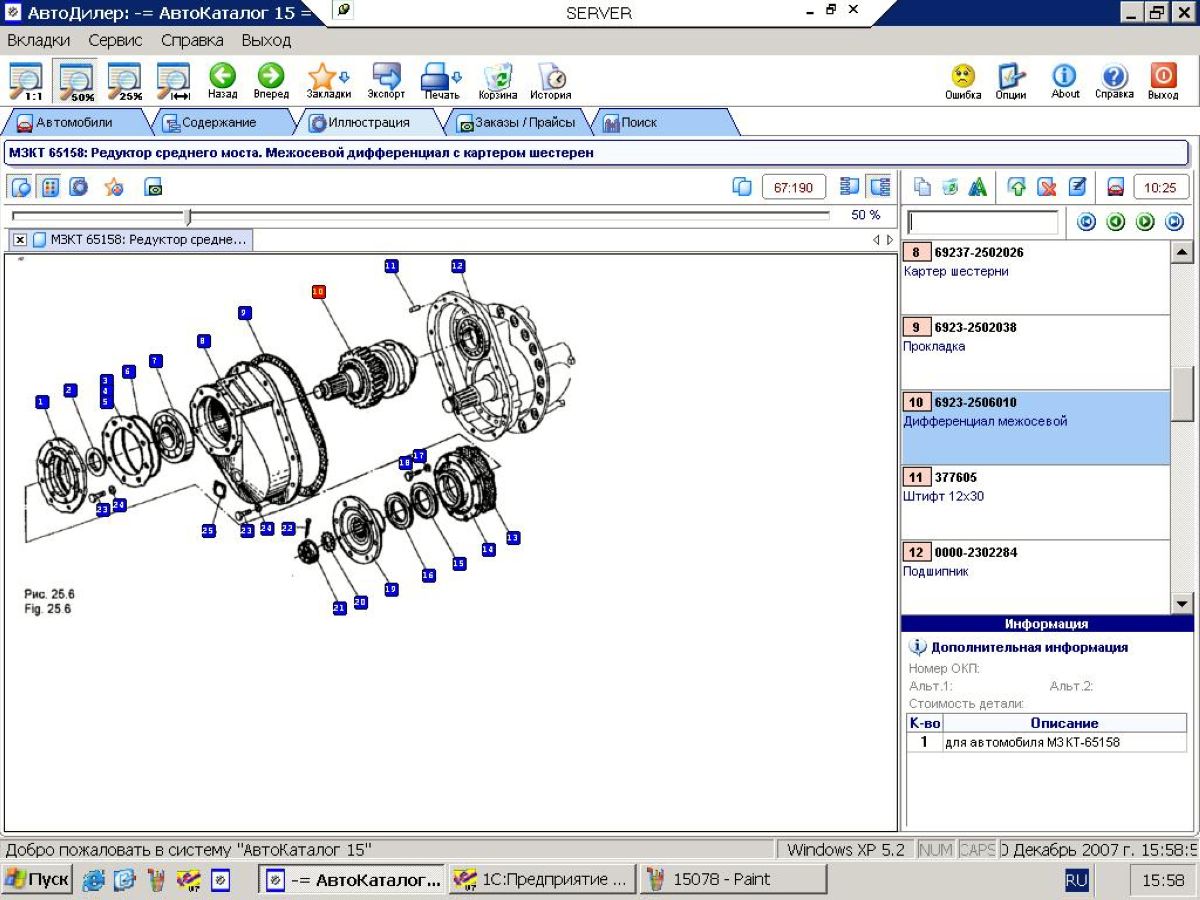Fit illustration to width zoom icon
1200x900 pixels.
174,81
